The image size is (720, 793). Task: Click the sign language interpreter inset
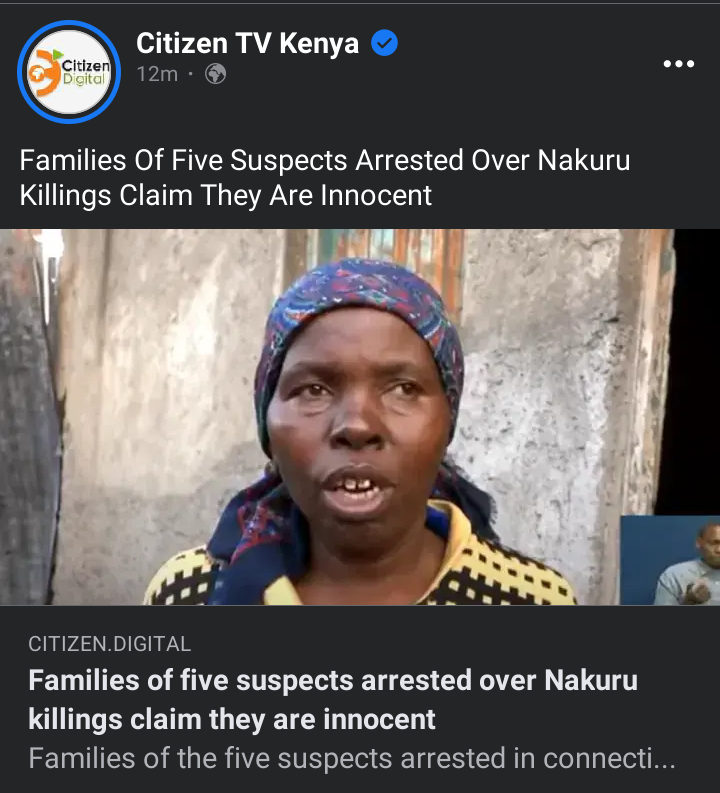click(x=670, y=560)
